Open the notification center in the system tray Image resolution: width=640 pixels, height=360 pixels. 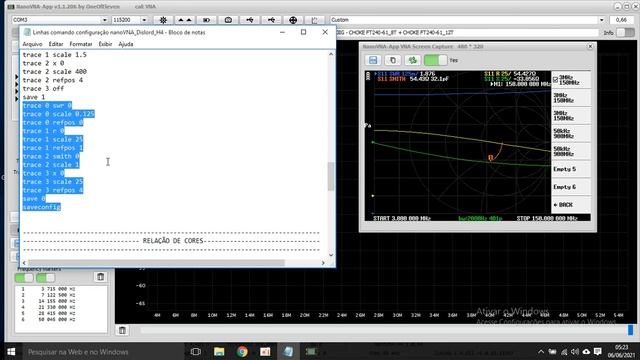click(598, 351)
